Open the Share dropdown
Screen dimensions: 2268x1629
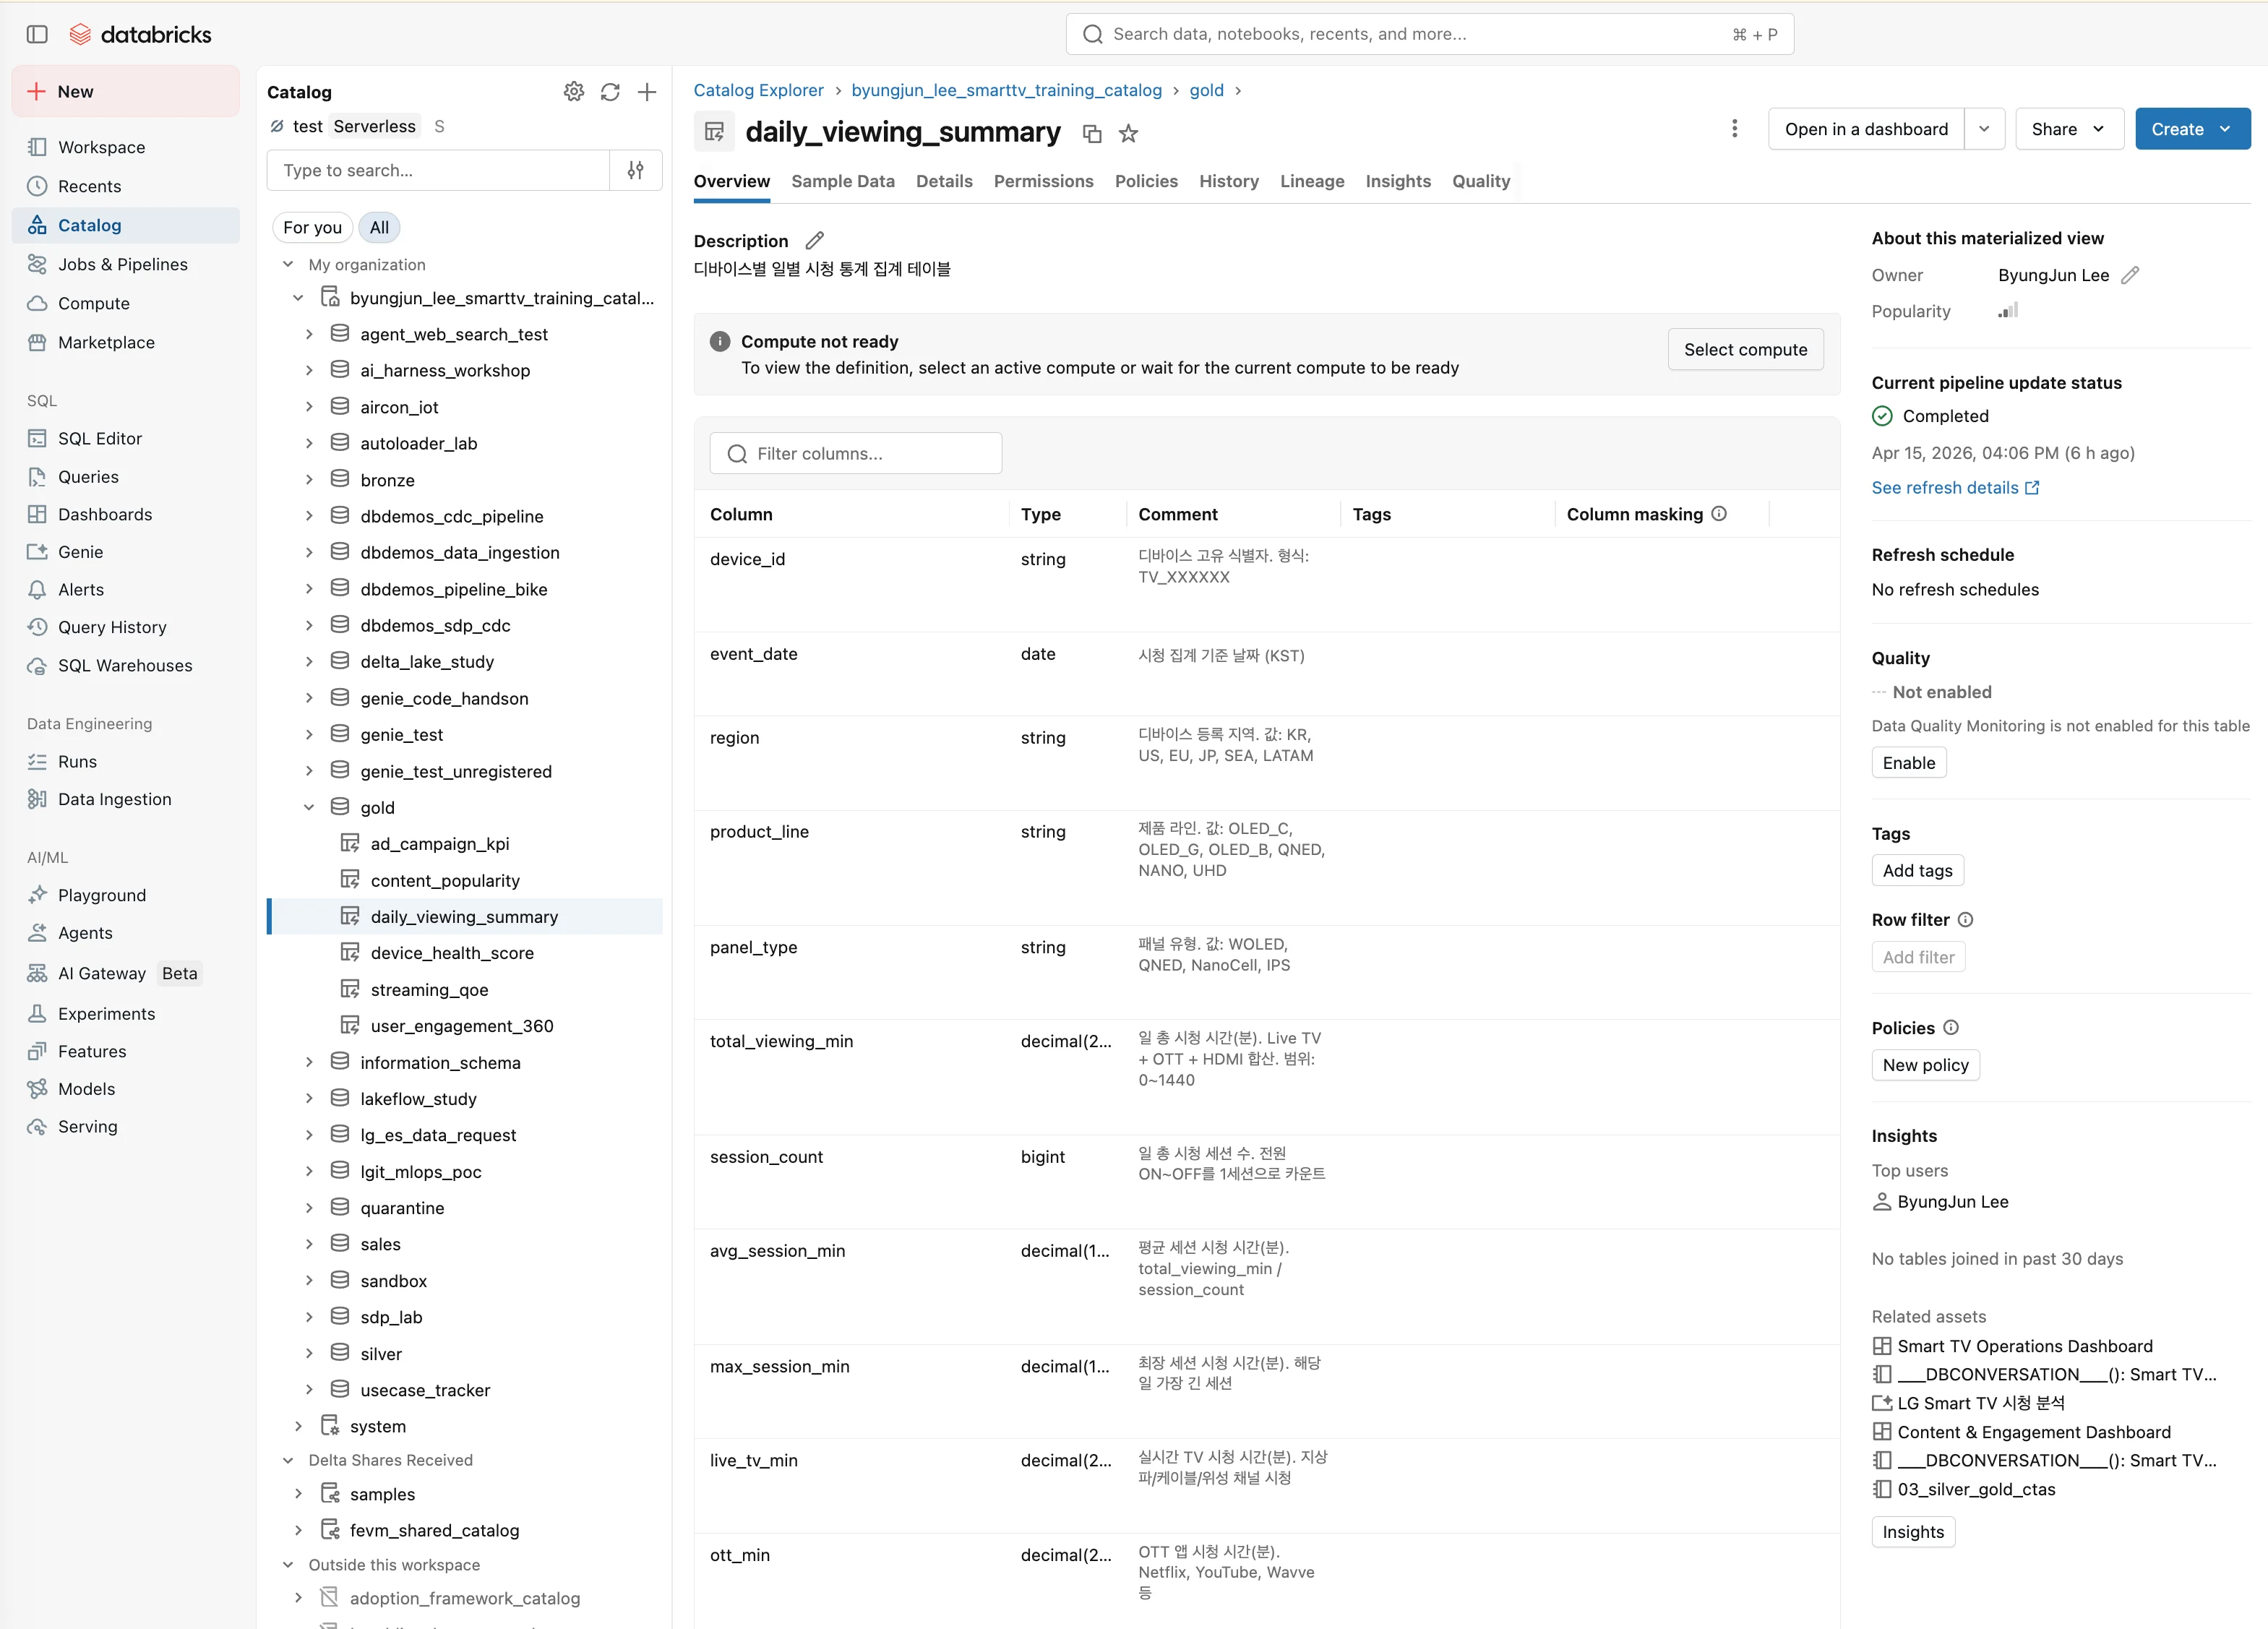[2069, 129]
